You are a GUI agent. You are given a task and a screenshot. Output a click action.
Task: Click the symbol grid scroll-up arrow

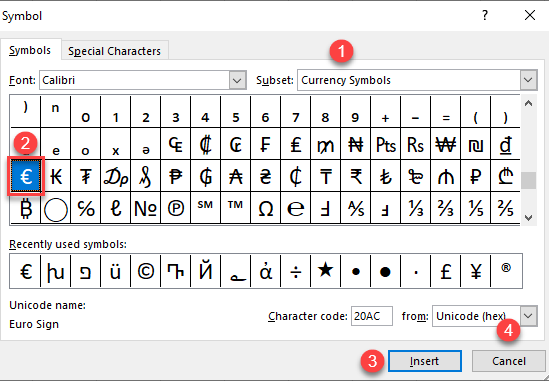528,104
